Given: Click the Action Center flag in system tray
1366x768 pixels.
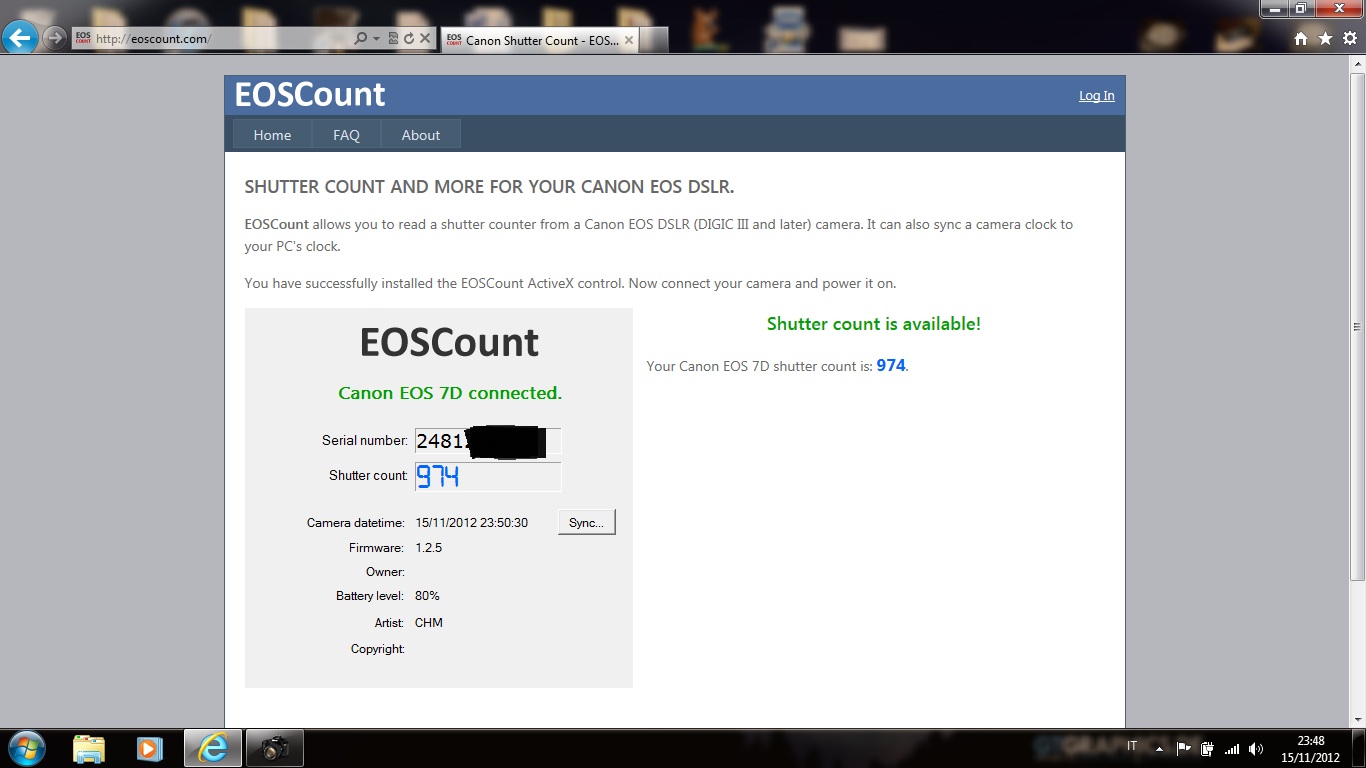Looking at the screenshot, I should 1184,748.
